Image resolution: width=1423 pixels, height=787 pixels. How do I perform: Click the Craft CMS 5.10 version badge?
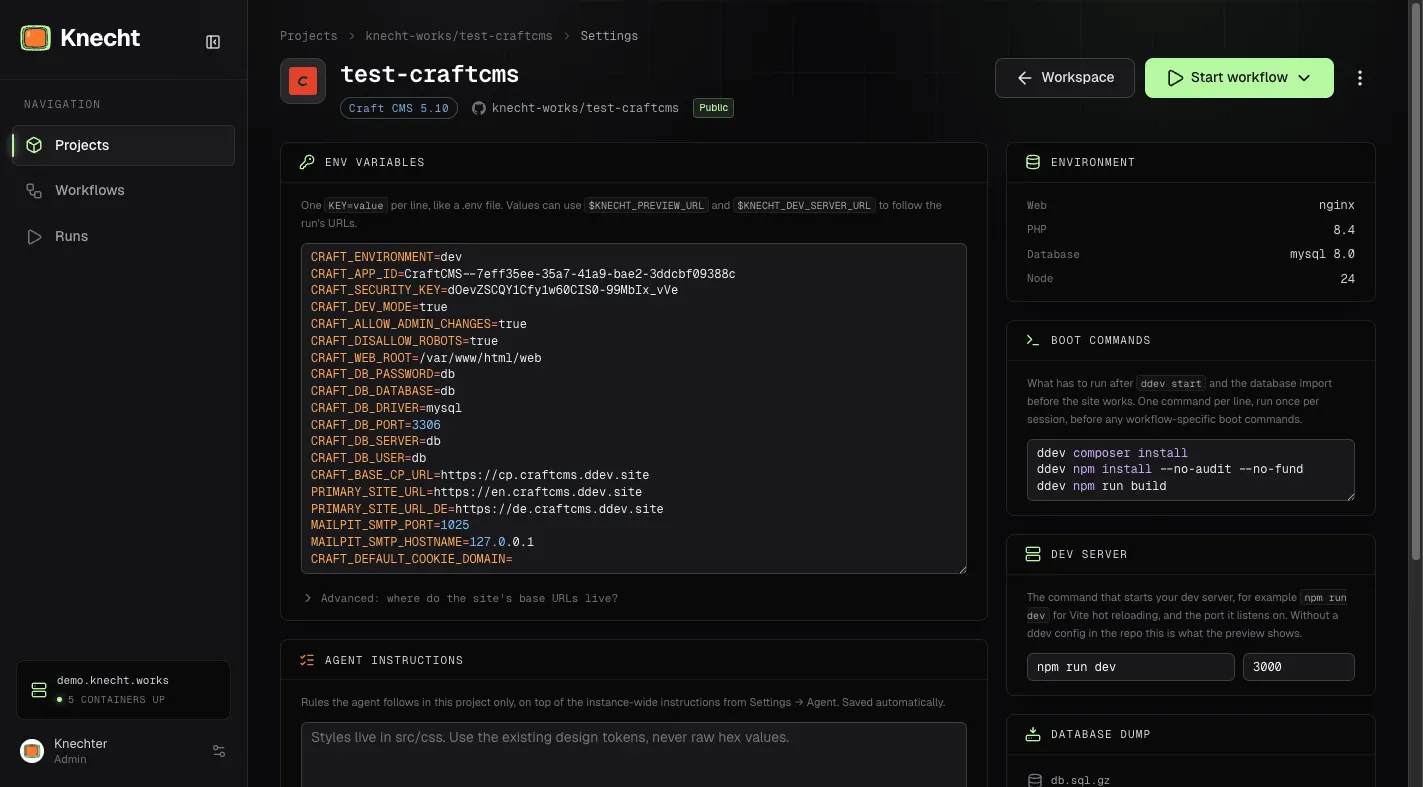coord(399,108)
